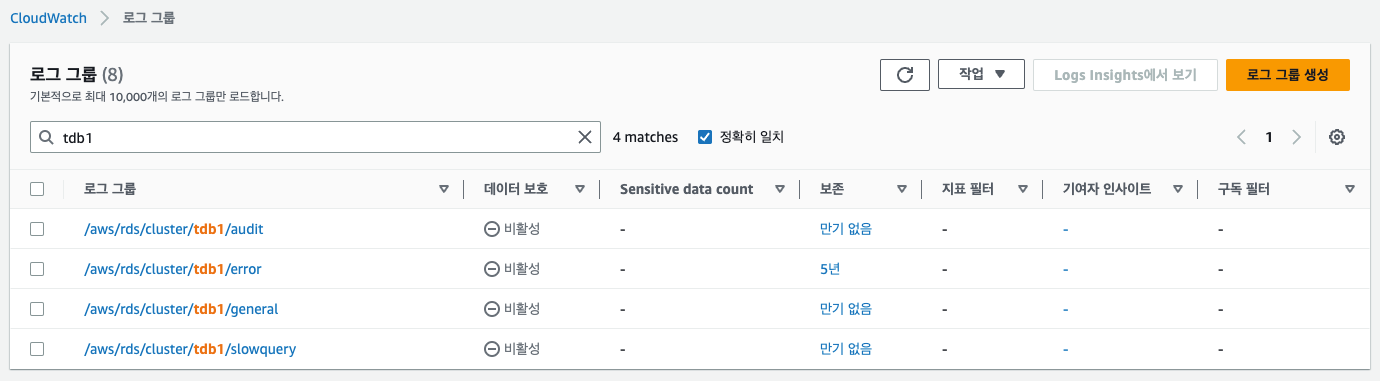Tick the select-all checkbox in table header

[37, 189]
